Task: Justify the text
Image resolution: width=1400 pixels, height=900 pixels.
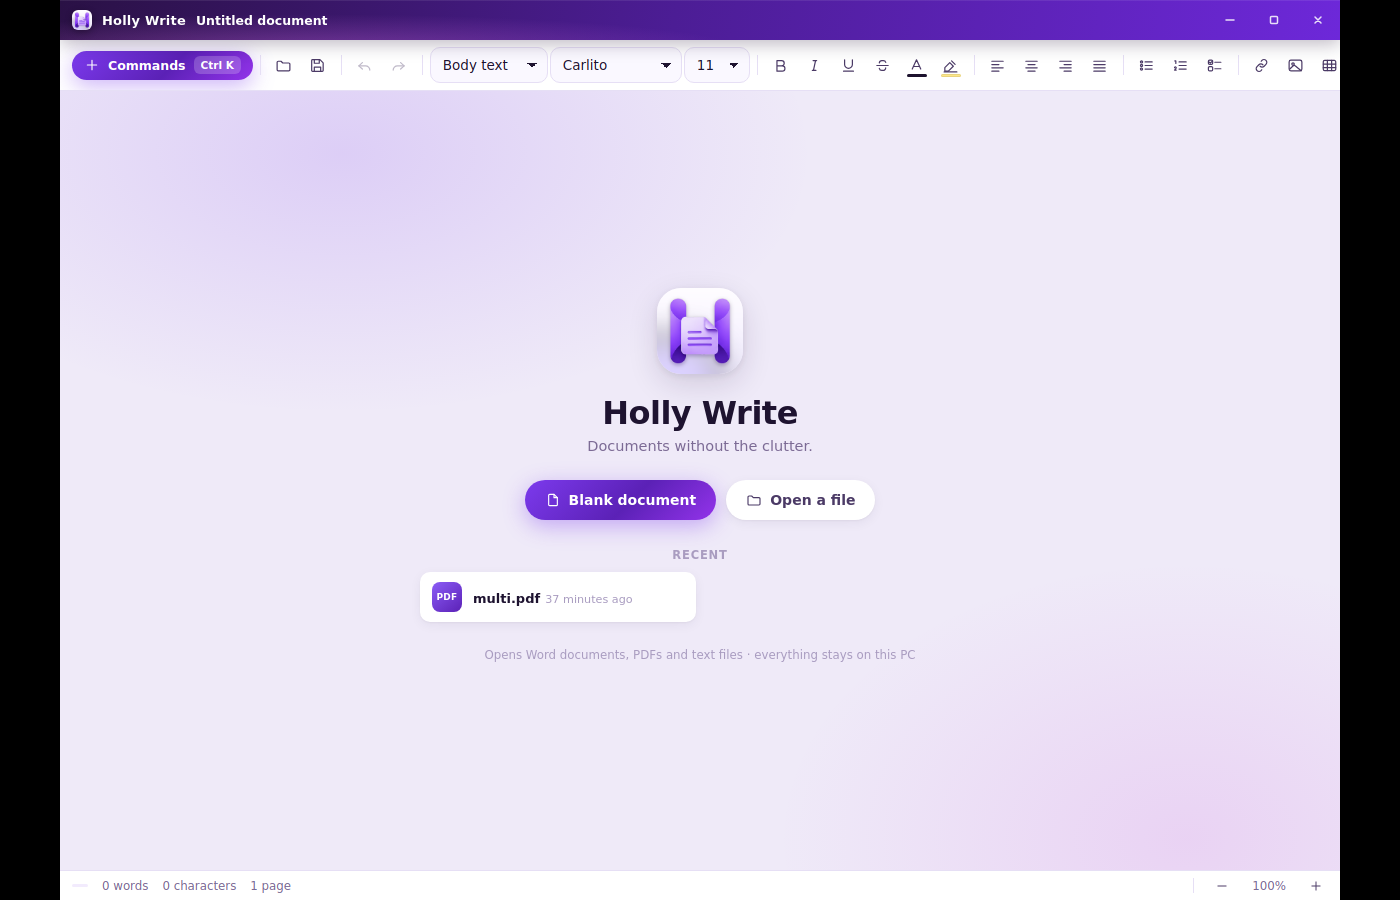Action: 1099,66
